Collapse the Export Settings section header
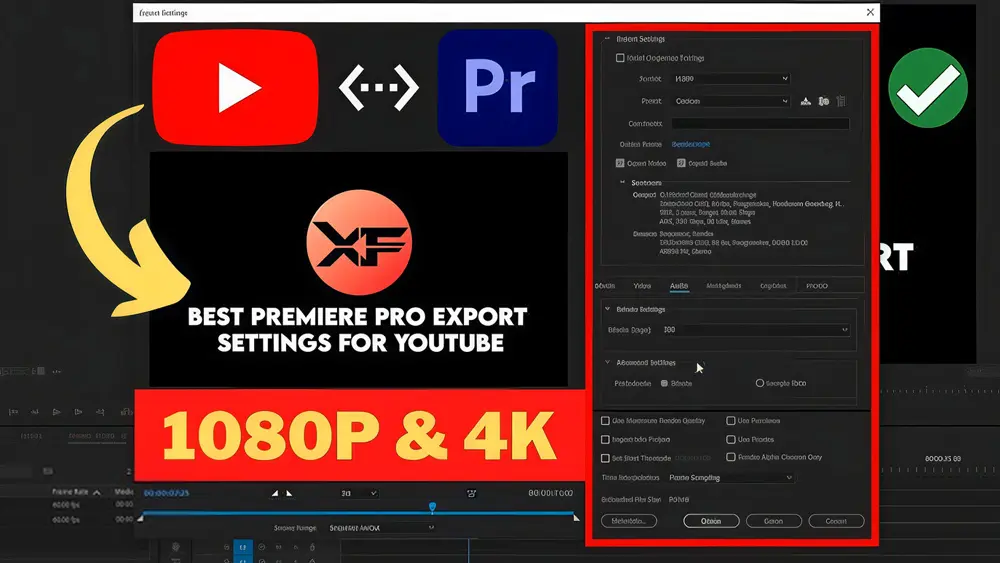This screenshot has width=1000, height=563. (607, 39)
